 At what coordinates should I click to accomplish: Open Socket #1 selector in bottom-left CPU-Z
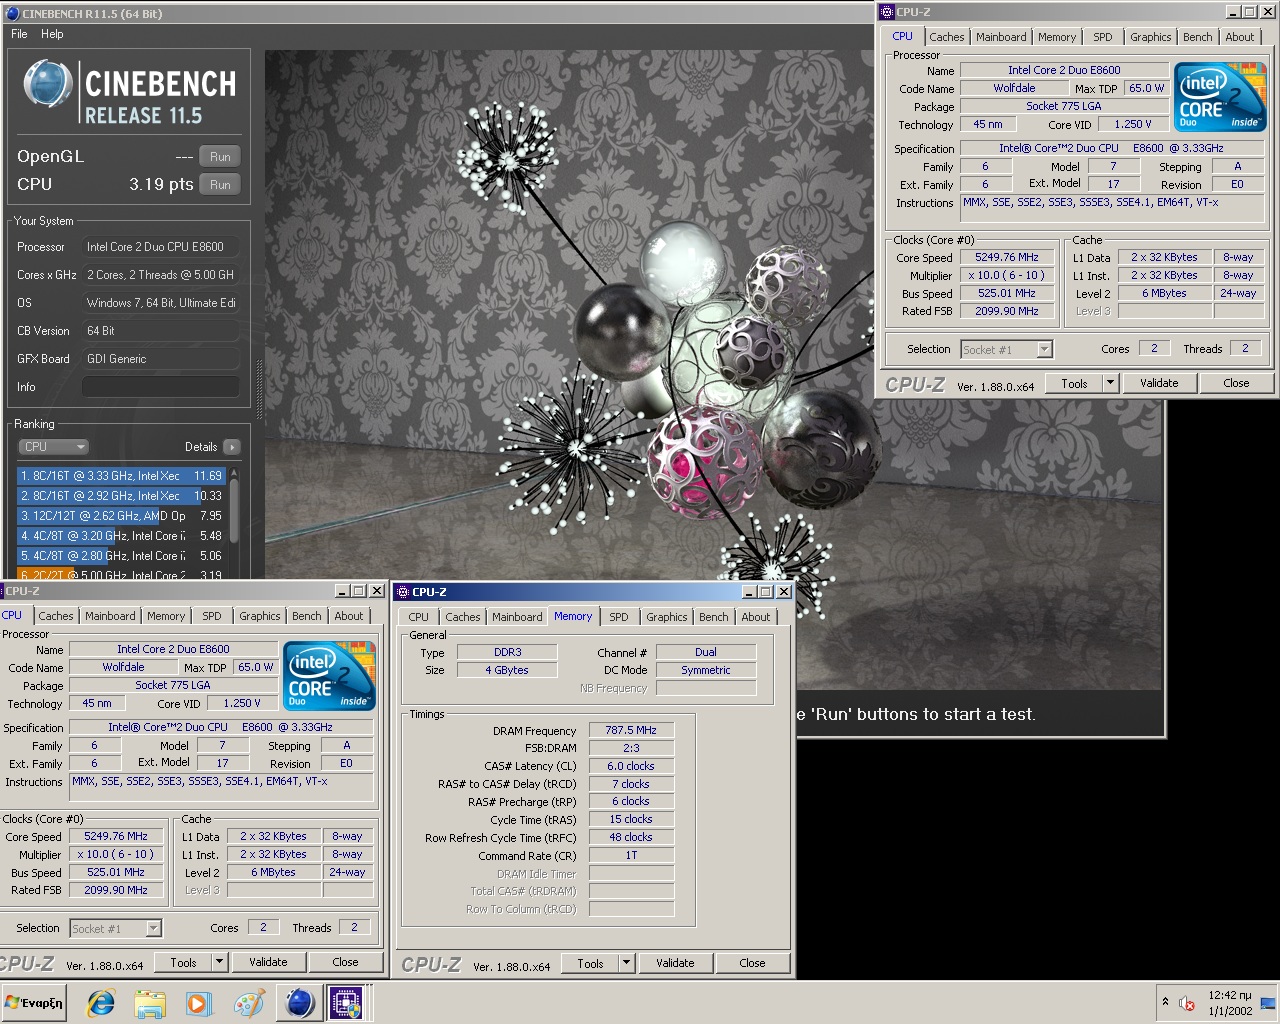(116, 928)
